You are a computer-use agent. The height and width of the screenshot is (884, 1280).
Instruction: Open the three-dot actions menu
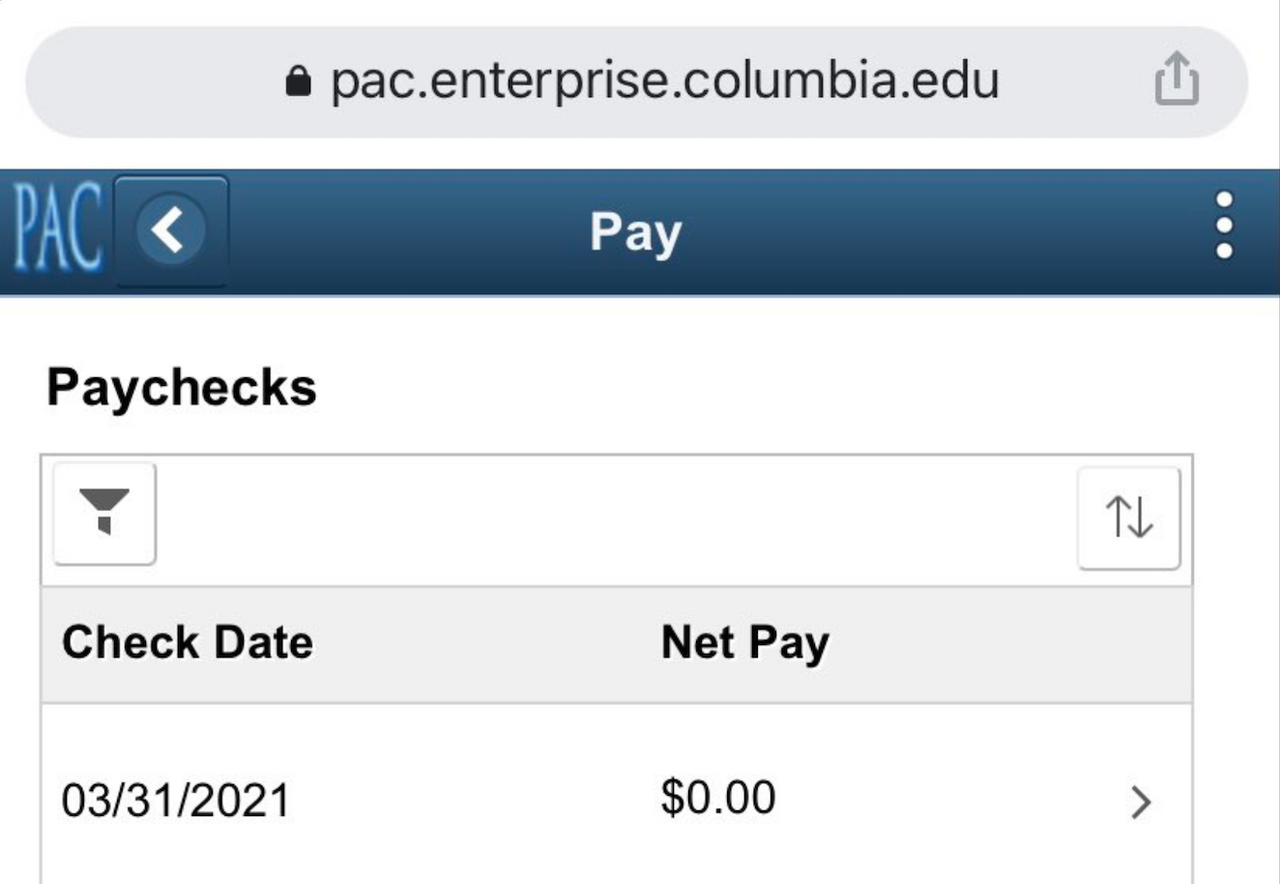pos(1224,226)
